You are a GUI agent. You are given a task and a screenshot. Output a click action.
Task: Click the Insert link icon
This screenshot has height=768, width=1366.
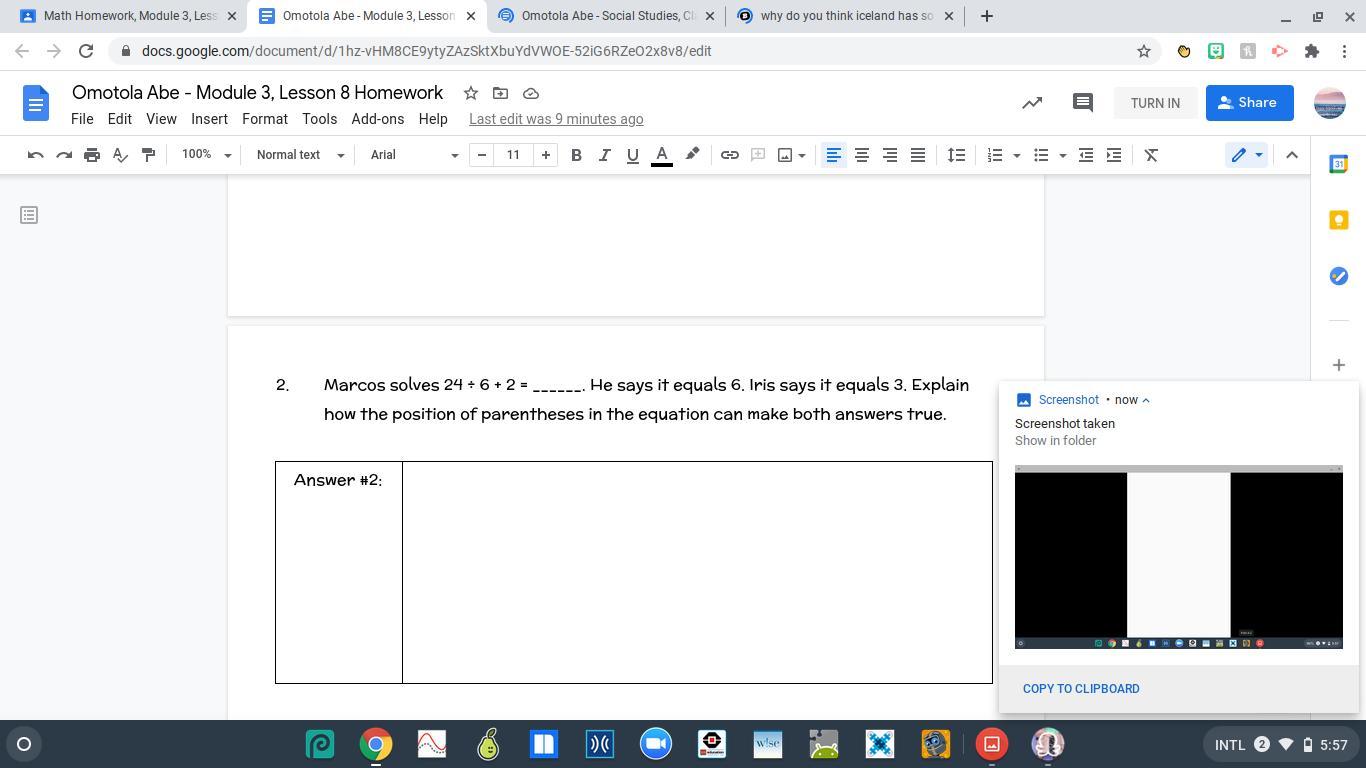tap(730, 155)
